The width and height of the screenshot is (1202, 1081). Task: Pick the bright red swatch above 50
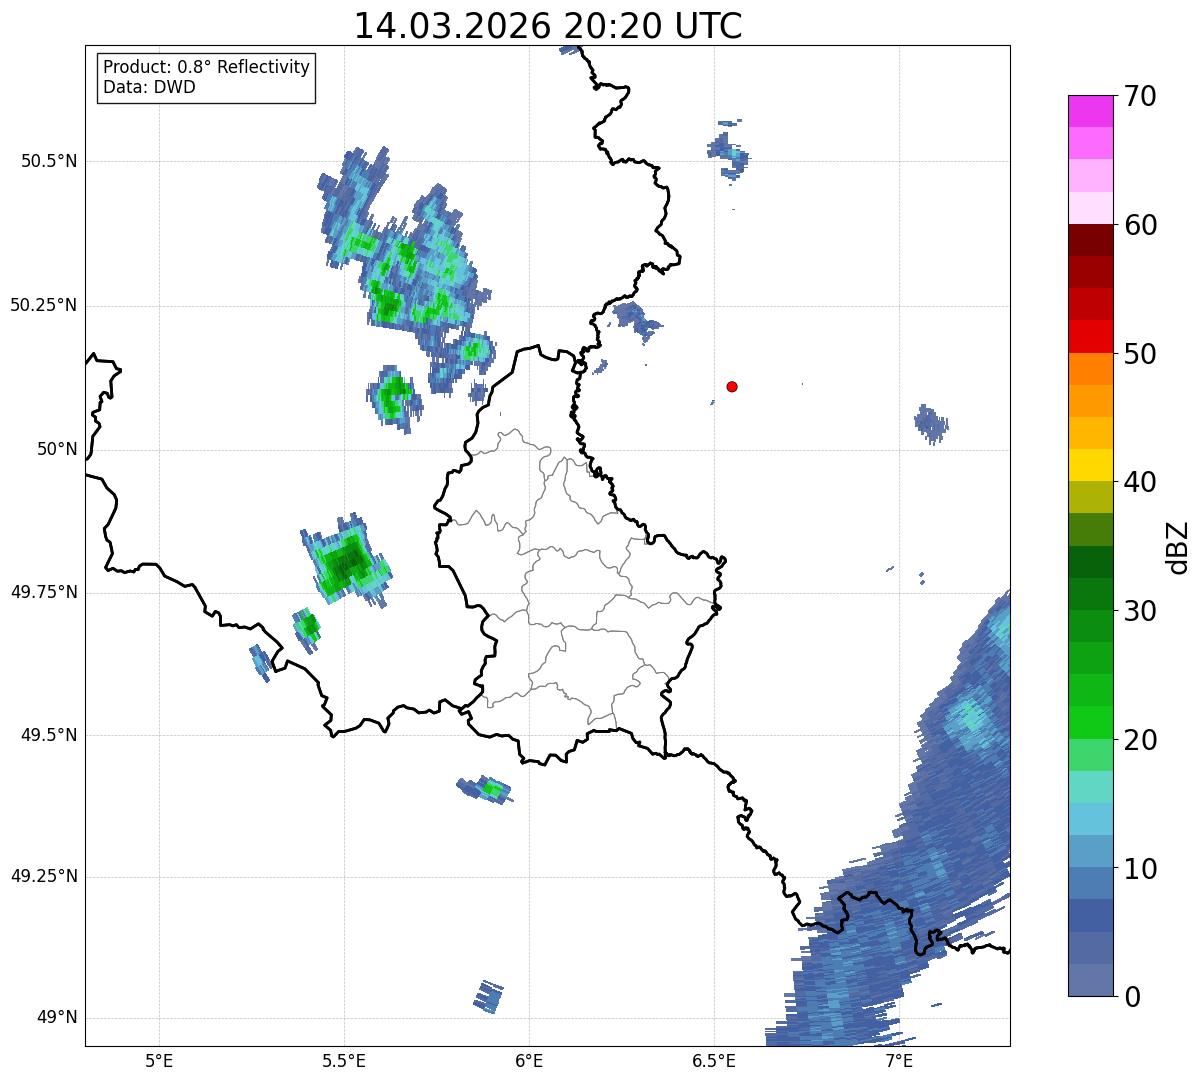tap(1090, 336)
